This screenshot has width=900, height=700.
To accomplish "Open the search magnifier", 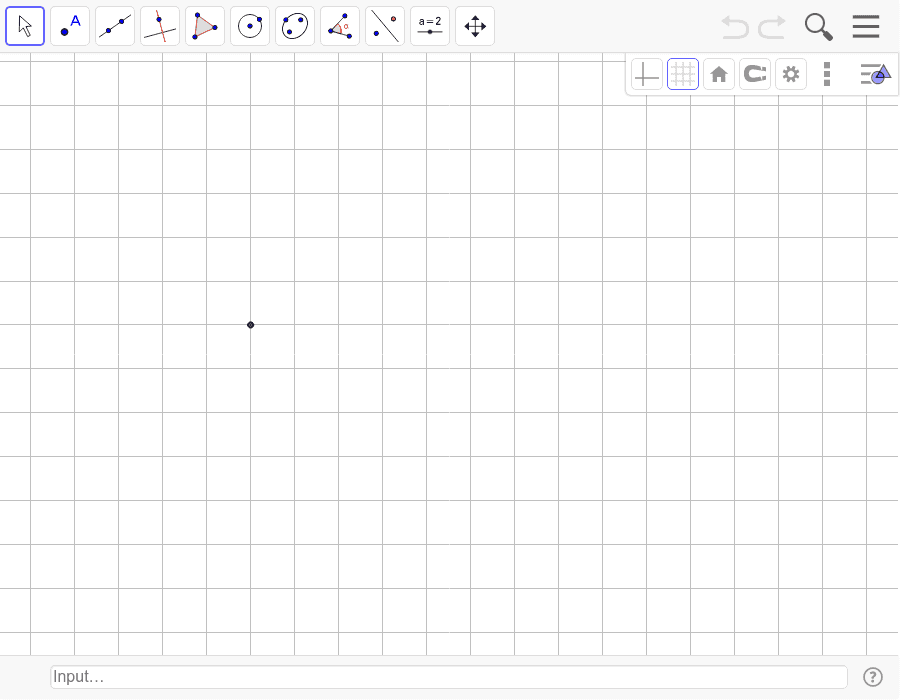I will (x=818, y=27).
